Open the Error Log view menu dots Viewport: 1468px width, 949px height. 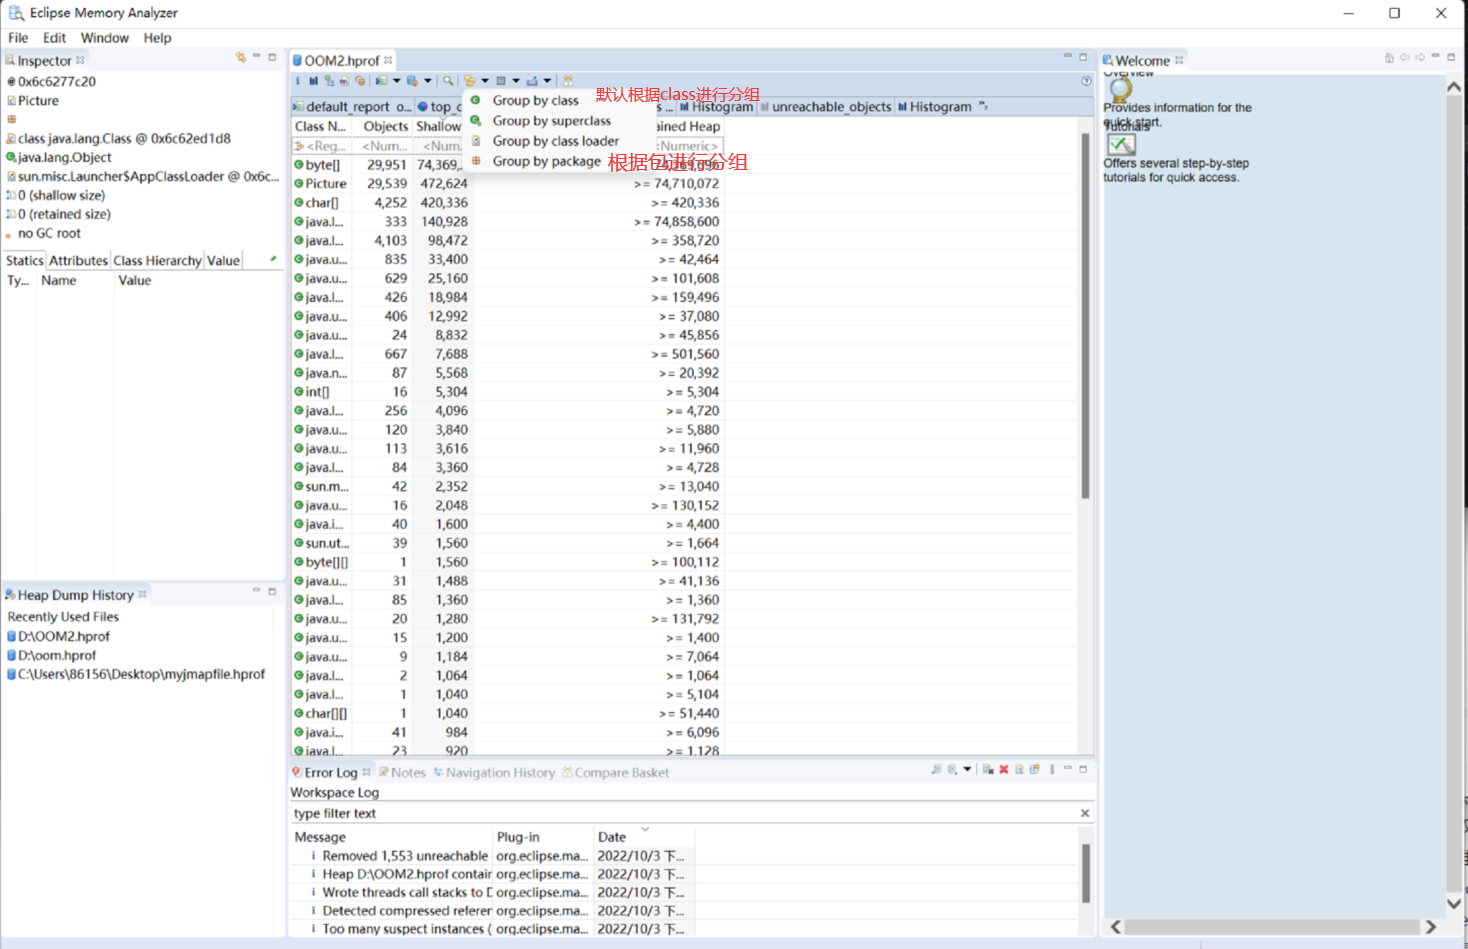tap(1052, 769)
